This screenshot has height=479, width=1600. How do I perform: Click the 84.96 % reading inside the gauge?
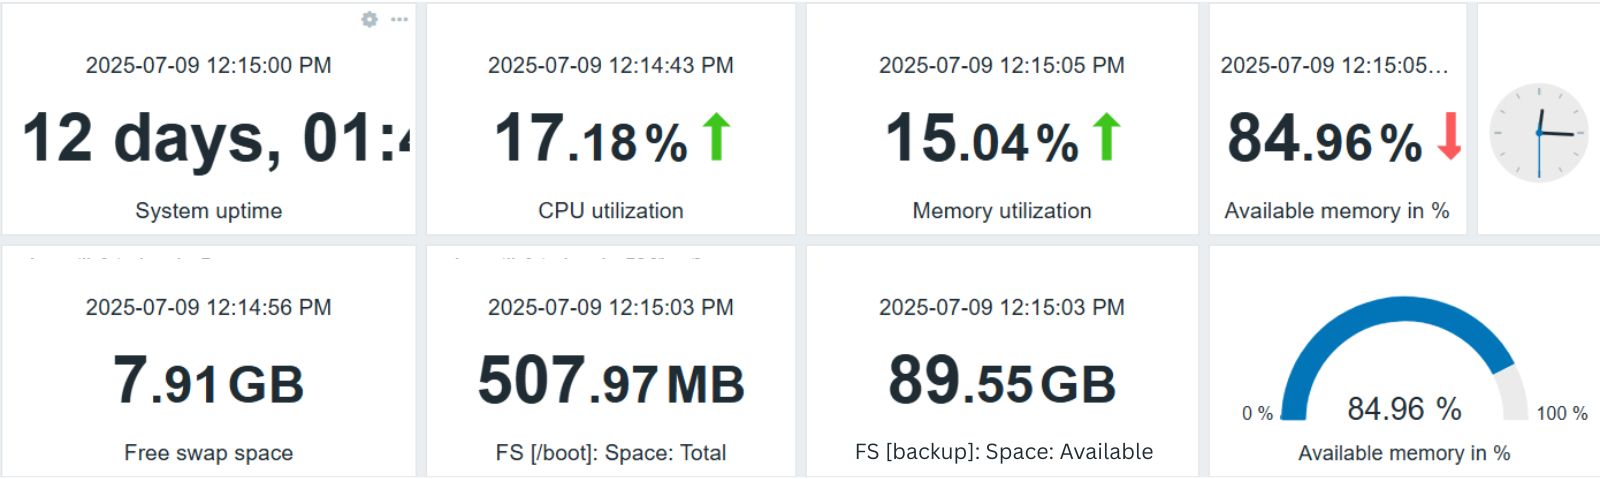click(1404, 409)
